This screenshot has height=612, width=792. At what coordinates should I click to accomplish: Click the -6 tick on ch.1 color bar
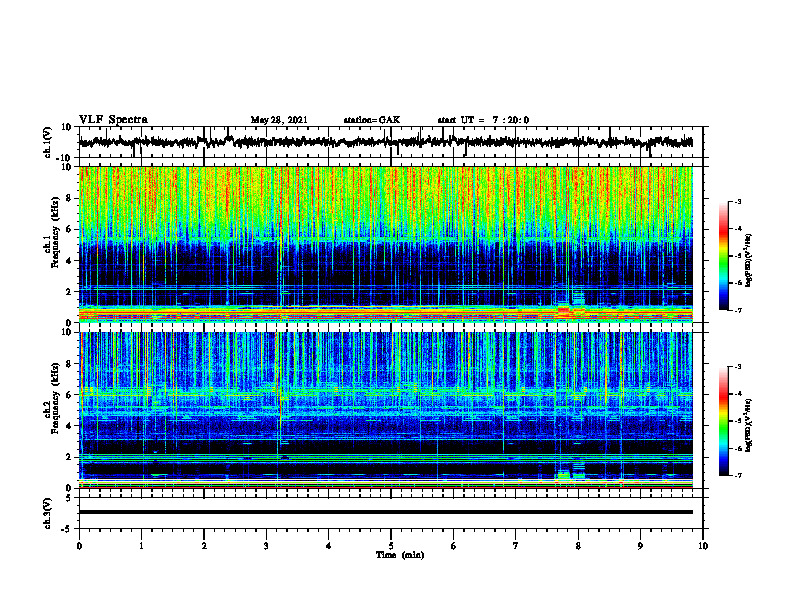738,283
